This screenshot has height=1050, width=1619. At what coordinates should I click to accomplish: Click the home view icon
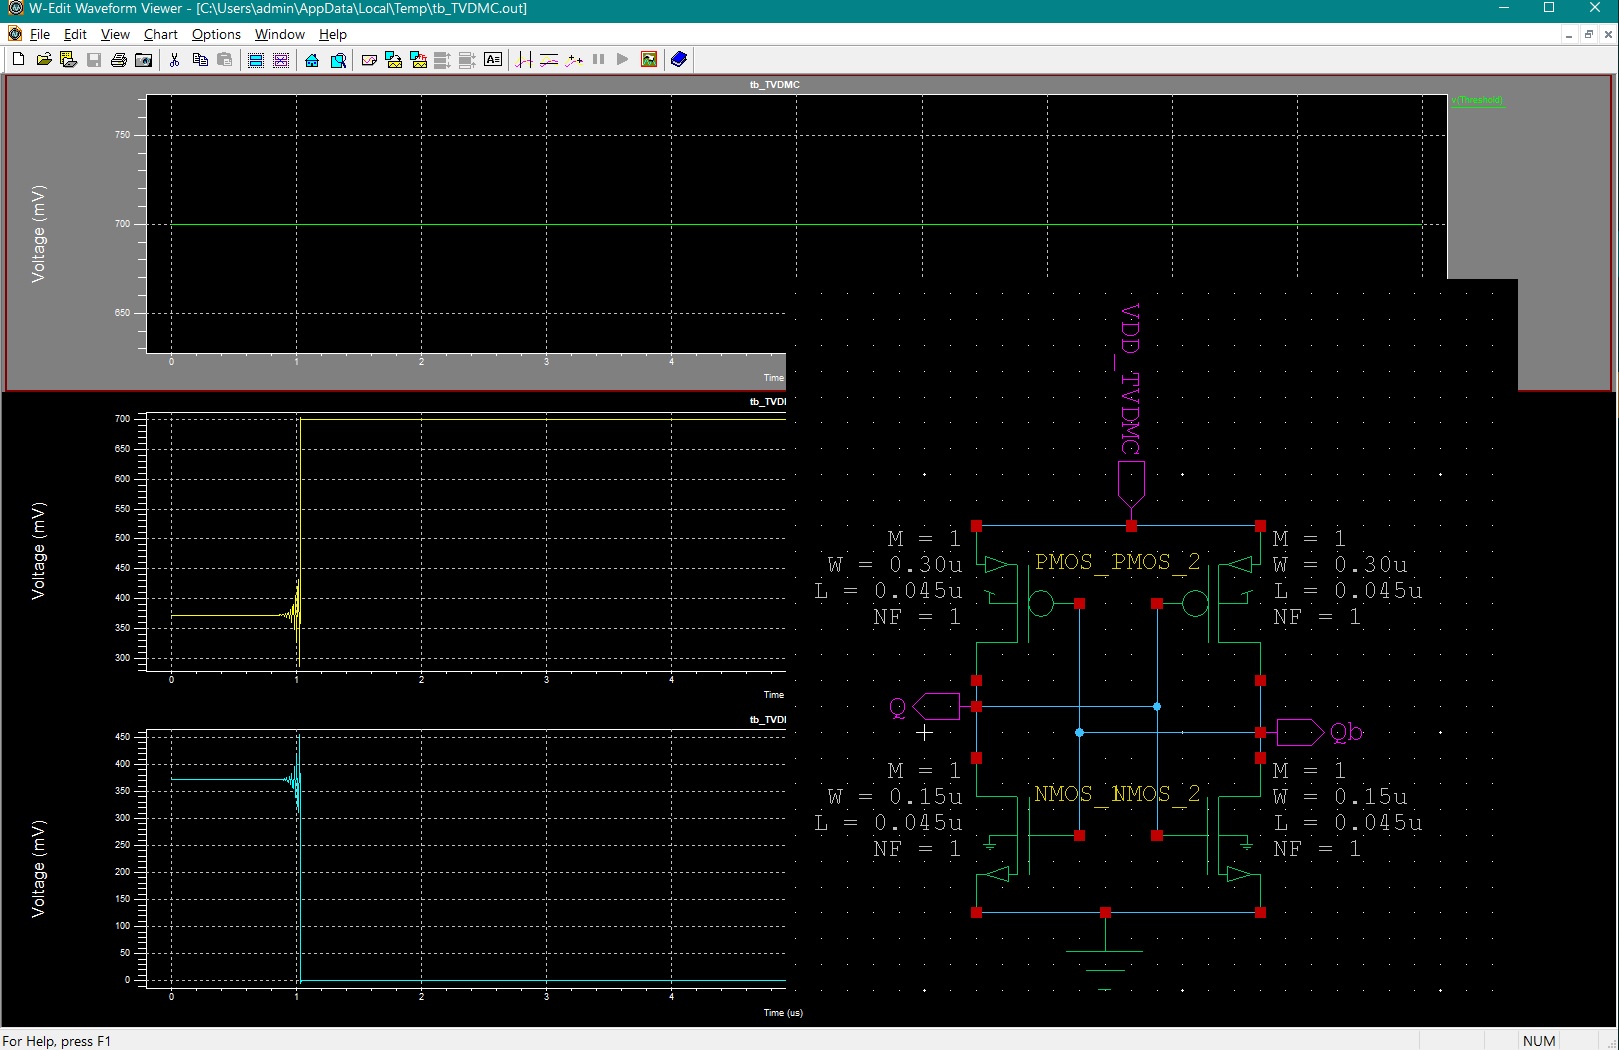[312, 60]
